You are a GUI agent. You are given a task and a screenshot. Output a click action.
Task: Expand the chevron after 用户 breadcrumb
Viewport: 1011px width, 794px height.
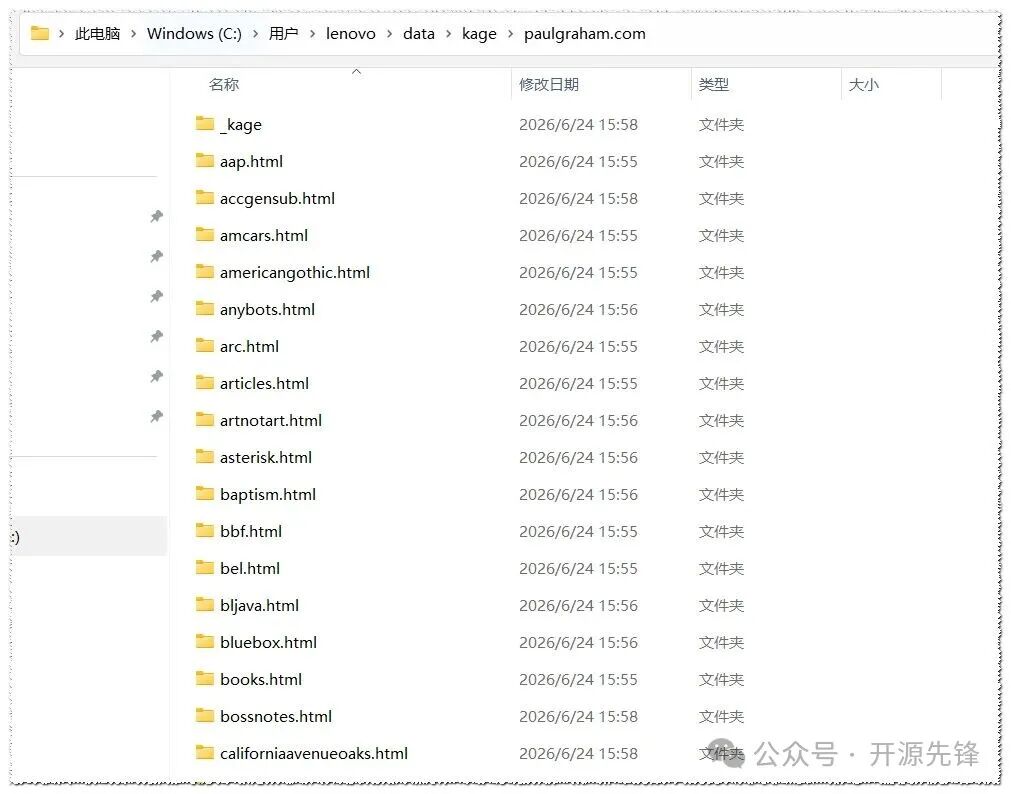312,34
